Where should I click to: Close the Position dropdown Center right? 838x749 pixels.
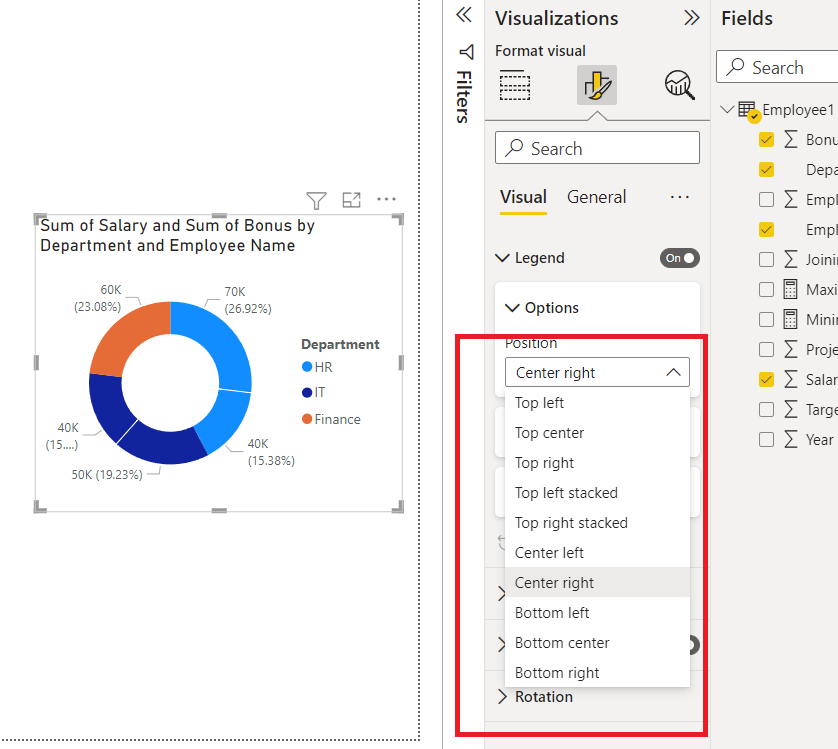point(597,372)
